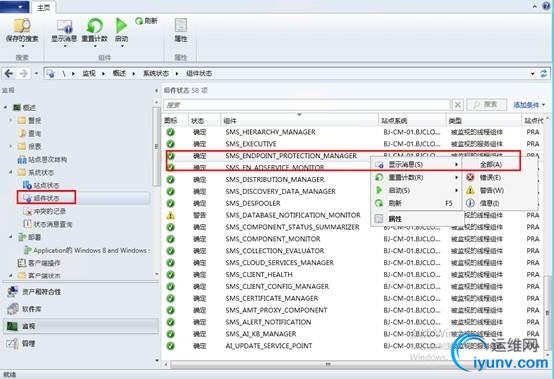Click the component search input field
Image resolution: width=554 pixels, height=379 pixels.
[x=306, y=105]
